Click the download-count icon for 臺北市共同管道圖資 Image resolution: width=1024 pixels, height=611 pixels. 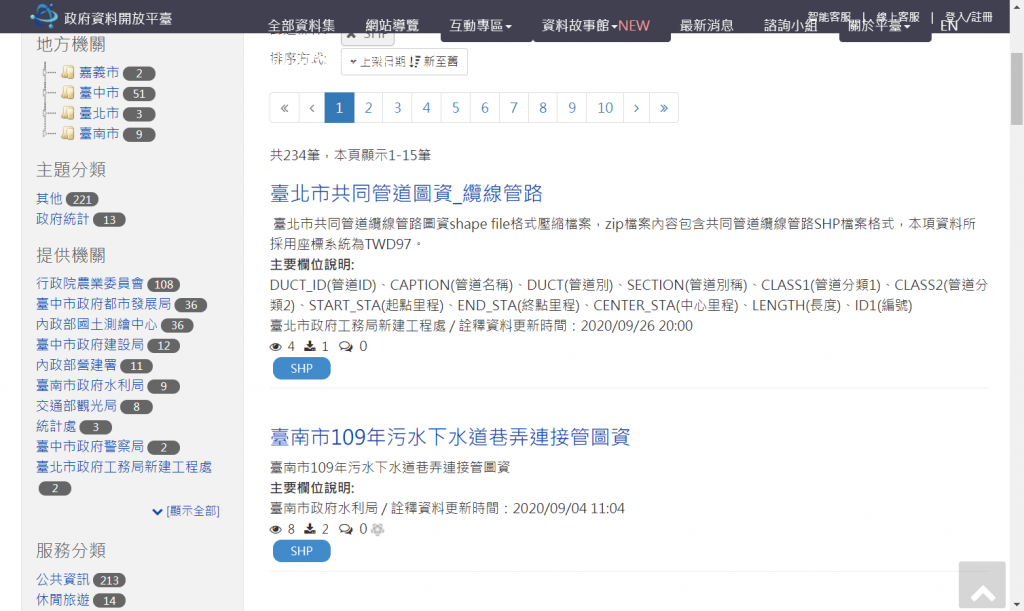pyautogui.click(x=310, y=346)
